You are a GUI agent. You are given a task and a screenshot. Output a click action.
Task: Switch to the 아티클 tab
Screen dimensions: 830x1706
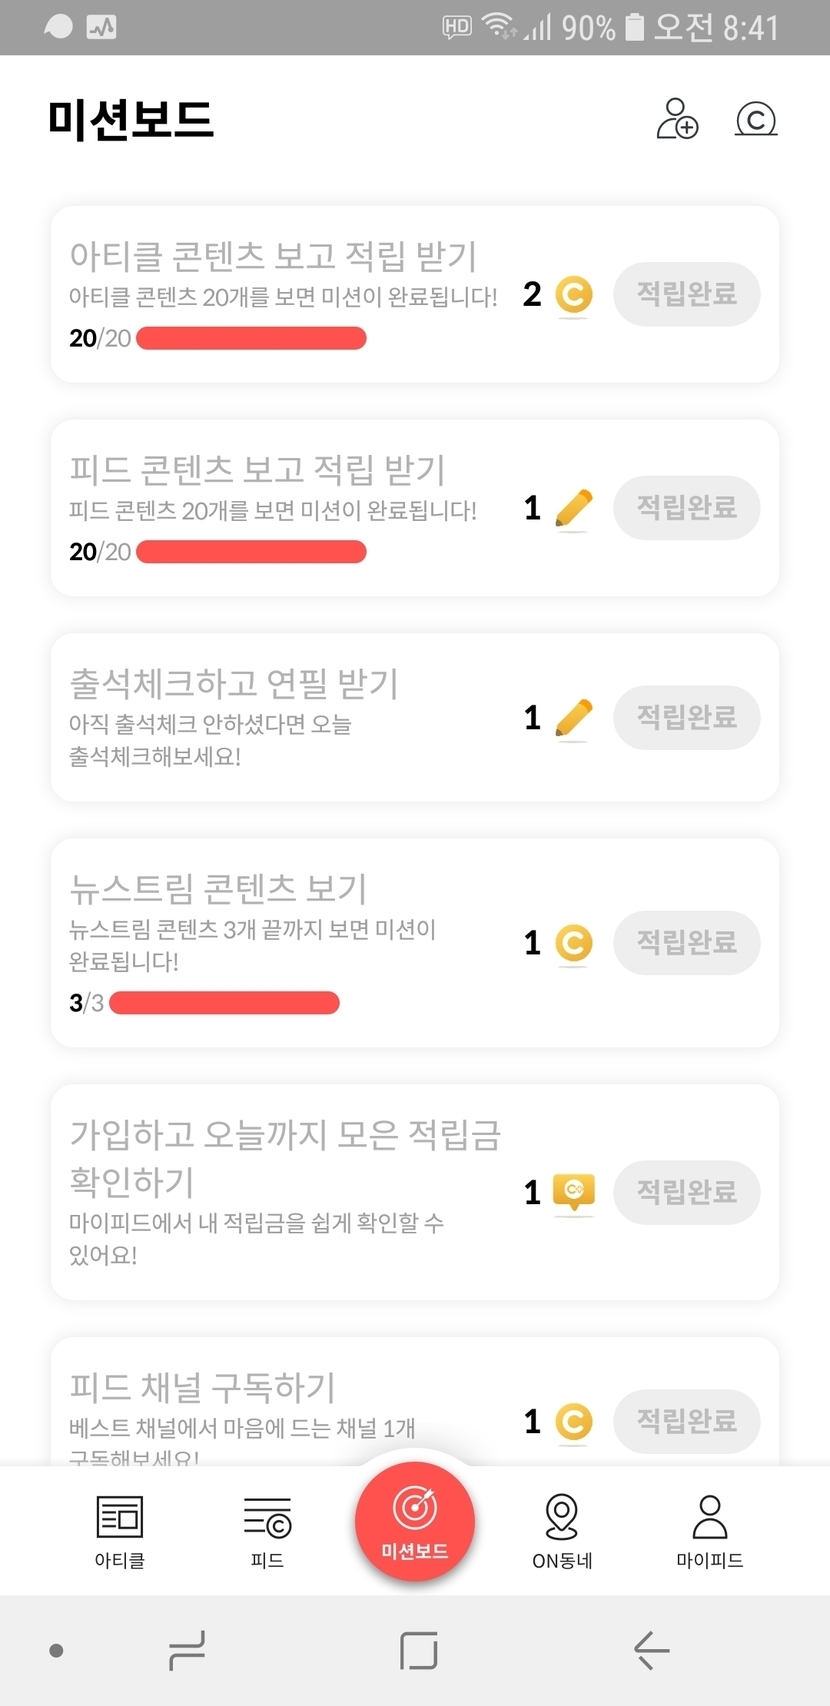pos(120,1531)
